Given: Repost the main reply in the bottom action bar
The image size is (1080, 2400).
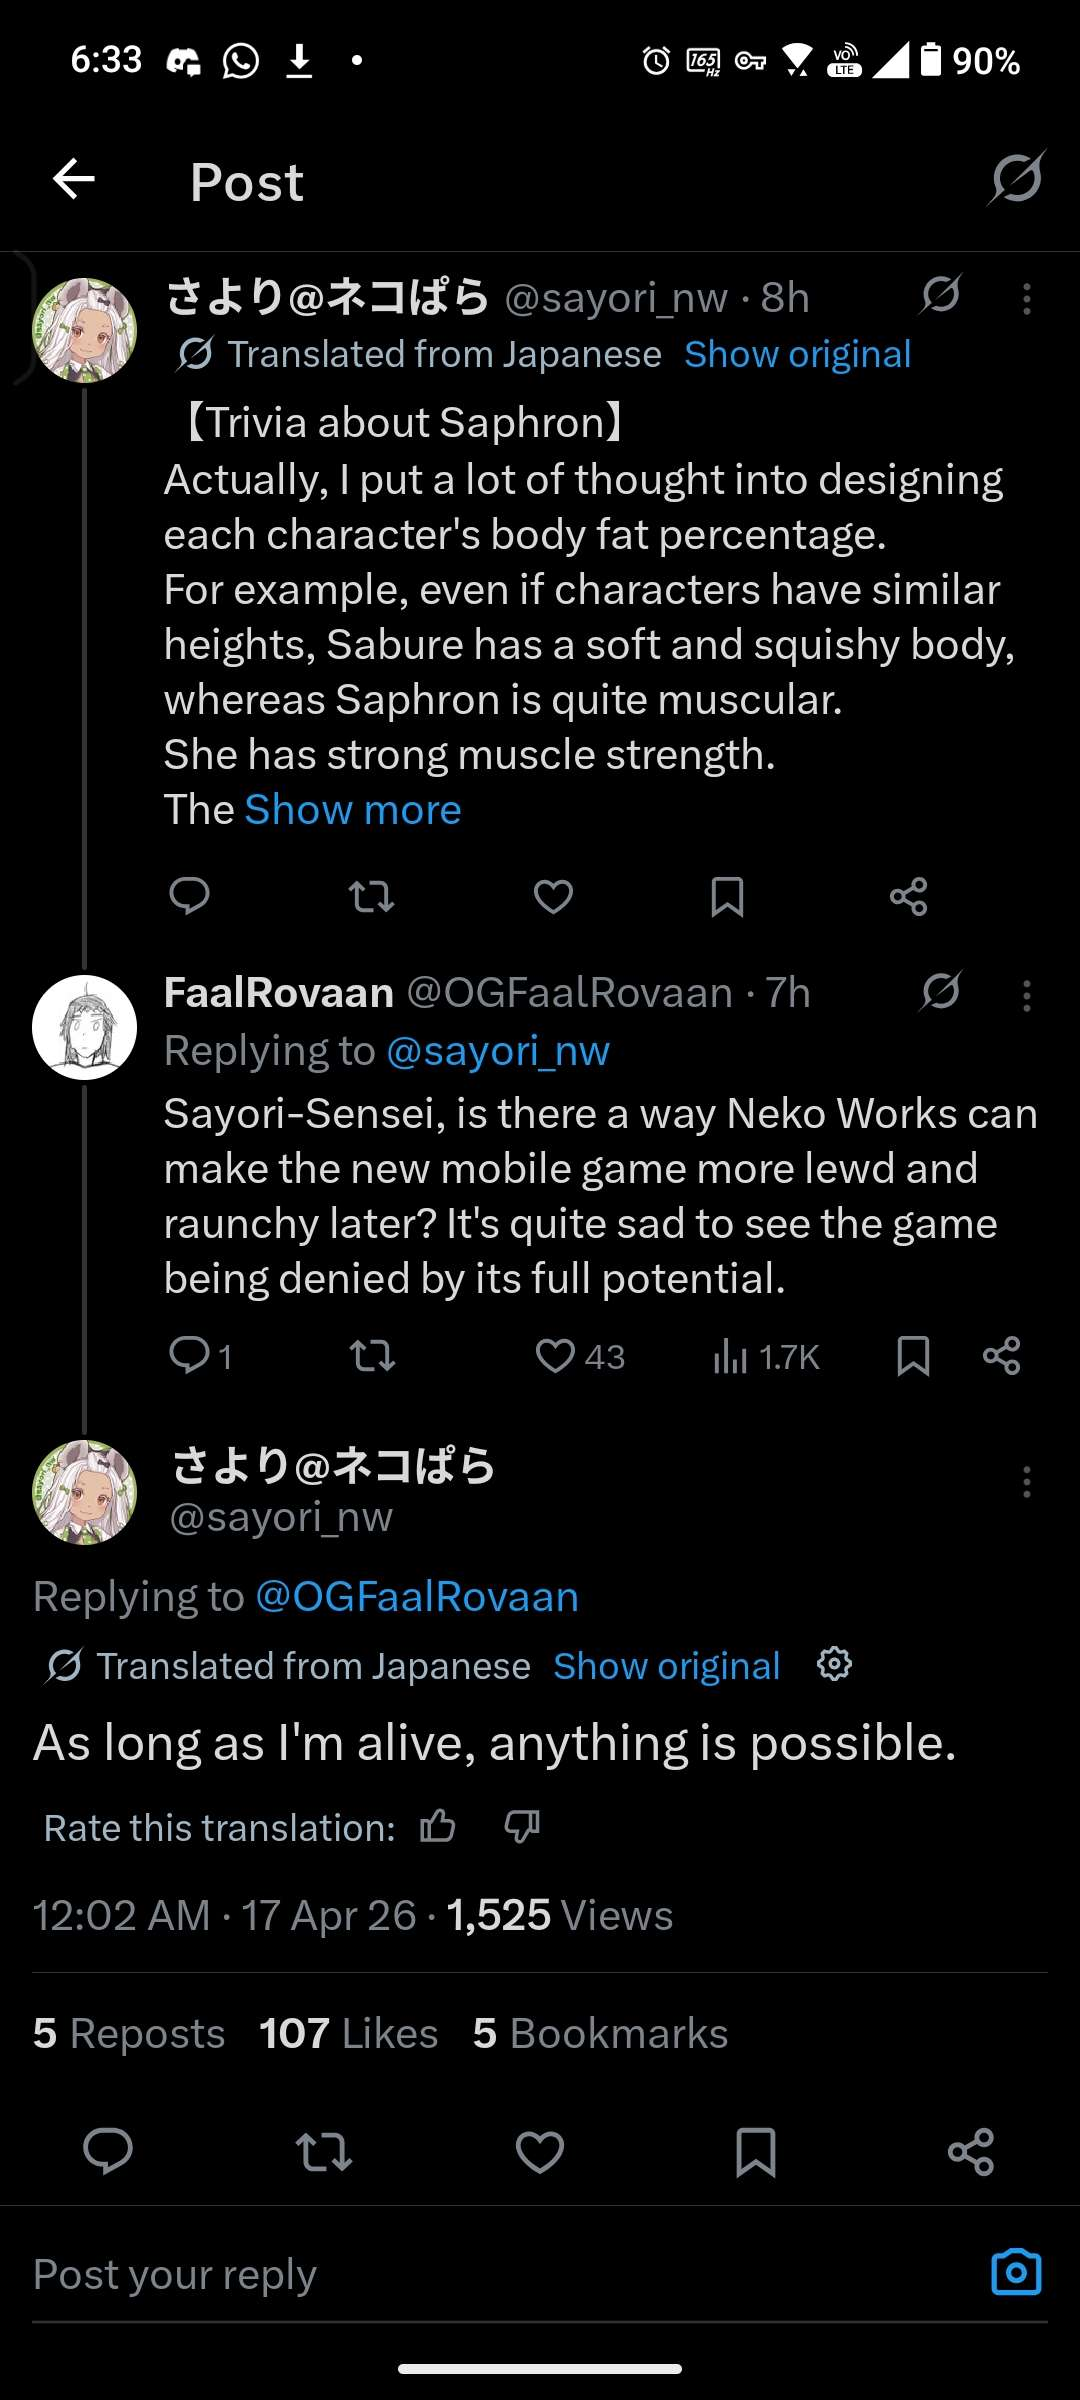Looking at the screenshot, I should point(324,2151).
